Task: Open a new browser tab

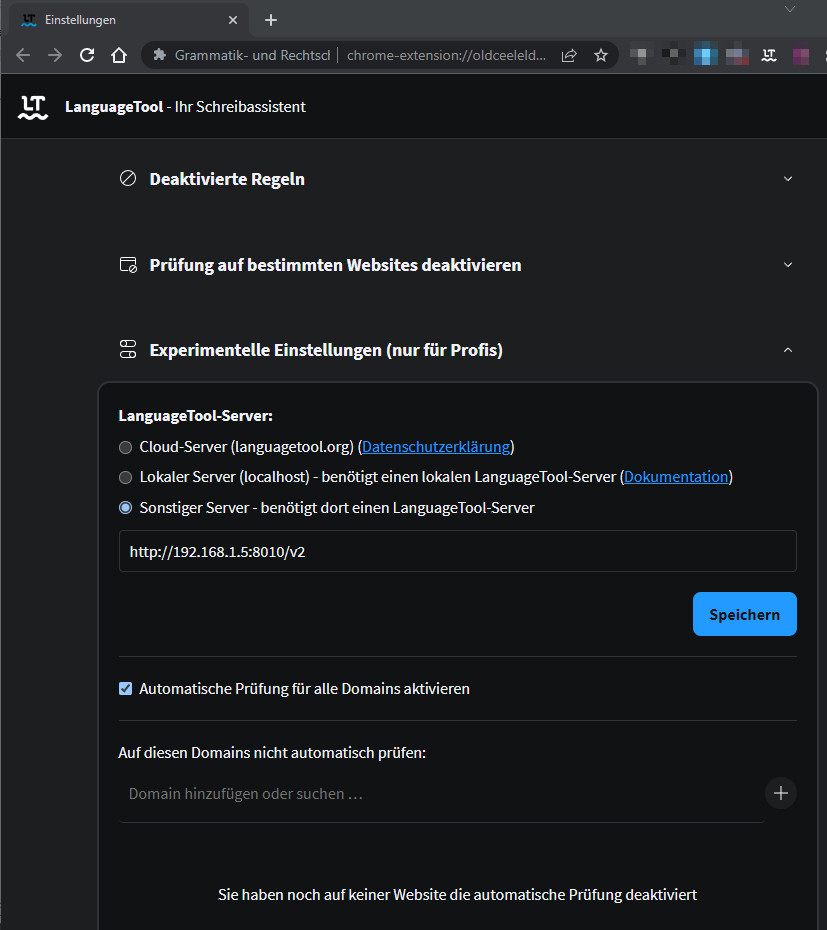Action: coord(271,19)
